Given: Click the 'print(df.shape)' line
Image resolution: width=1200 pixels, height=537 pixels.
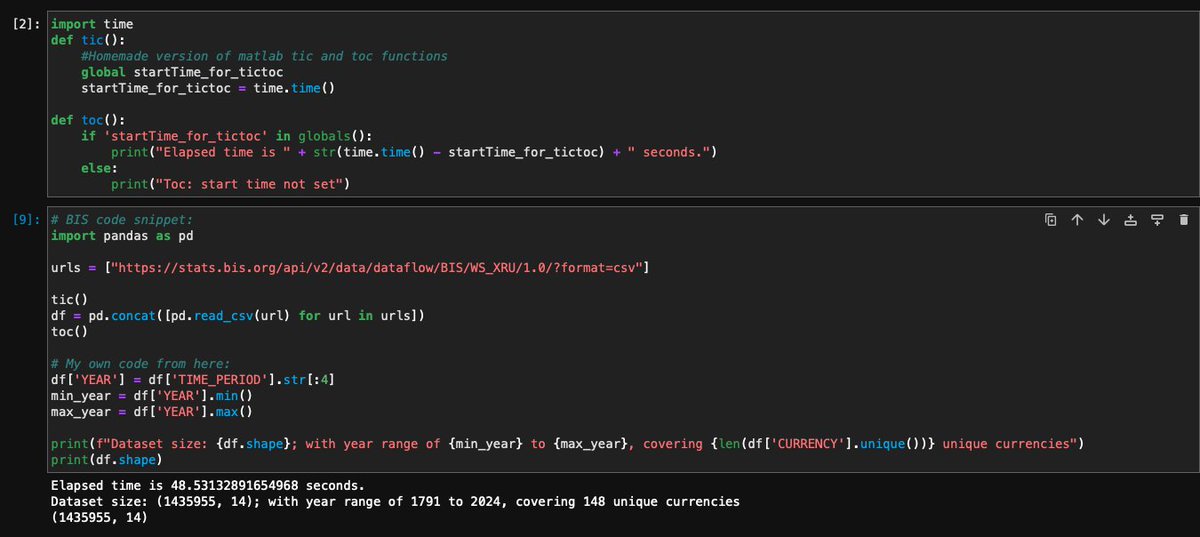Looking at the screenshot, I should (107, 459).
